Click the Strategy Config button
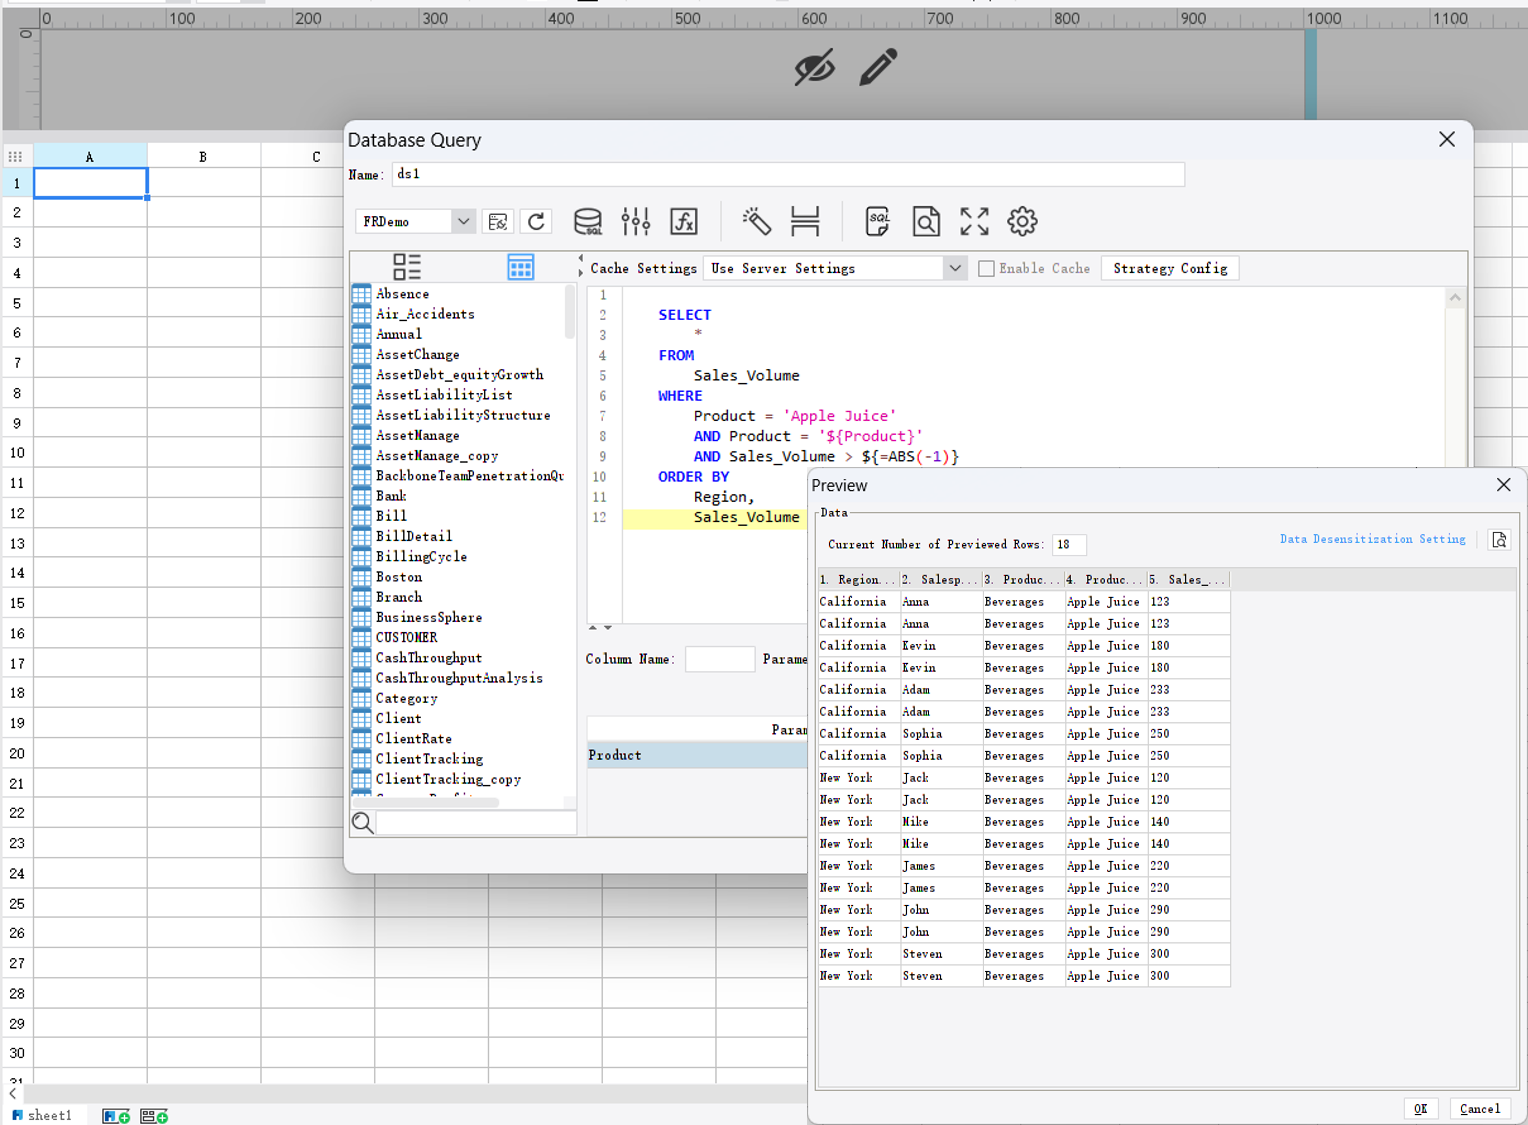The image size is (1528, 1125). (1170, 268)
